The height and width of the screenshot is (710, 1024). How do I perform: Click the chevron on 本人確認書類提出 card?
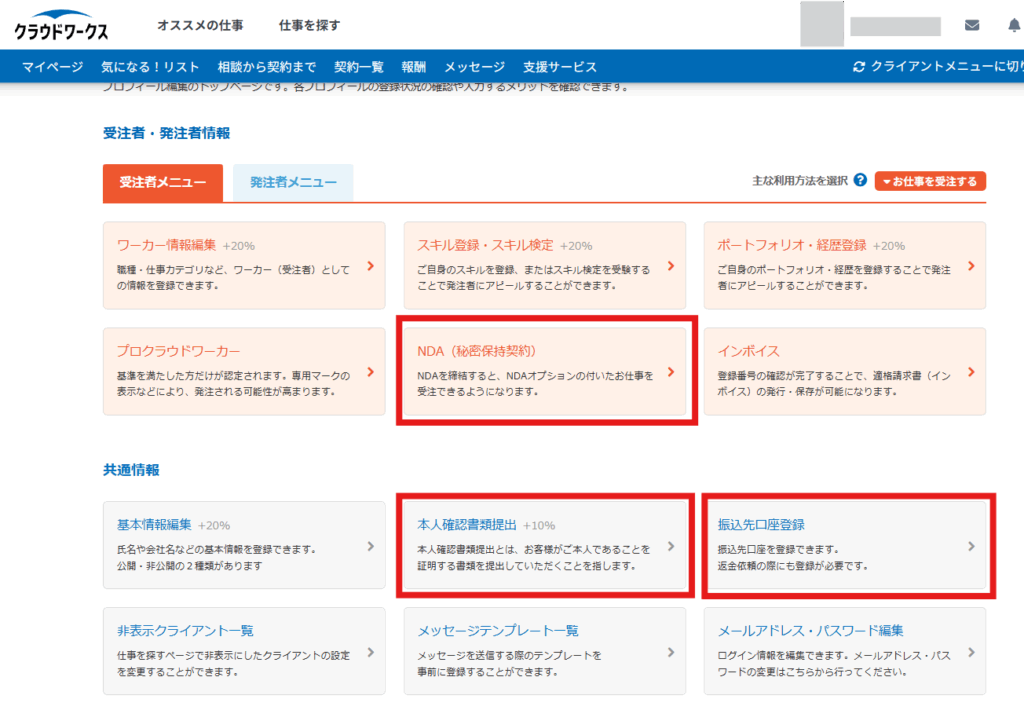pyautogui.click(x=671, y=546)
